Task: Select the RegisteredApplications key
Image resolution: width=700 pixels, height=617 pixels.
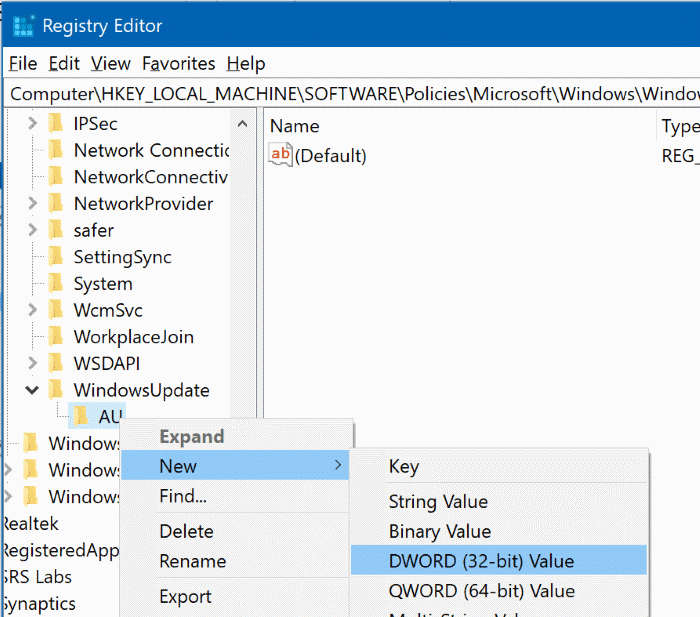Action: (61, 550)
